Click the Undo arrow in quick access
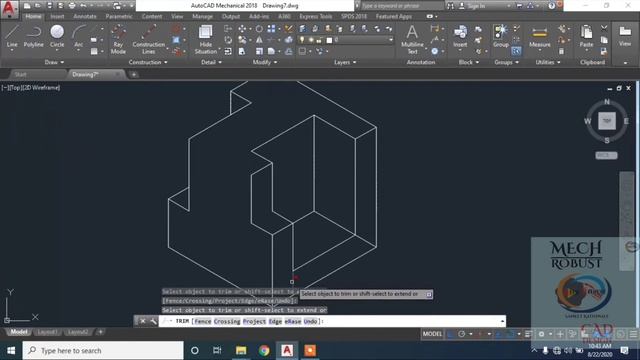This screenshot has width=640, height=360. (x=83, y=6)
